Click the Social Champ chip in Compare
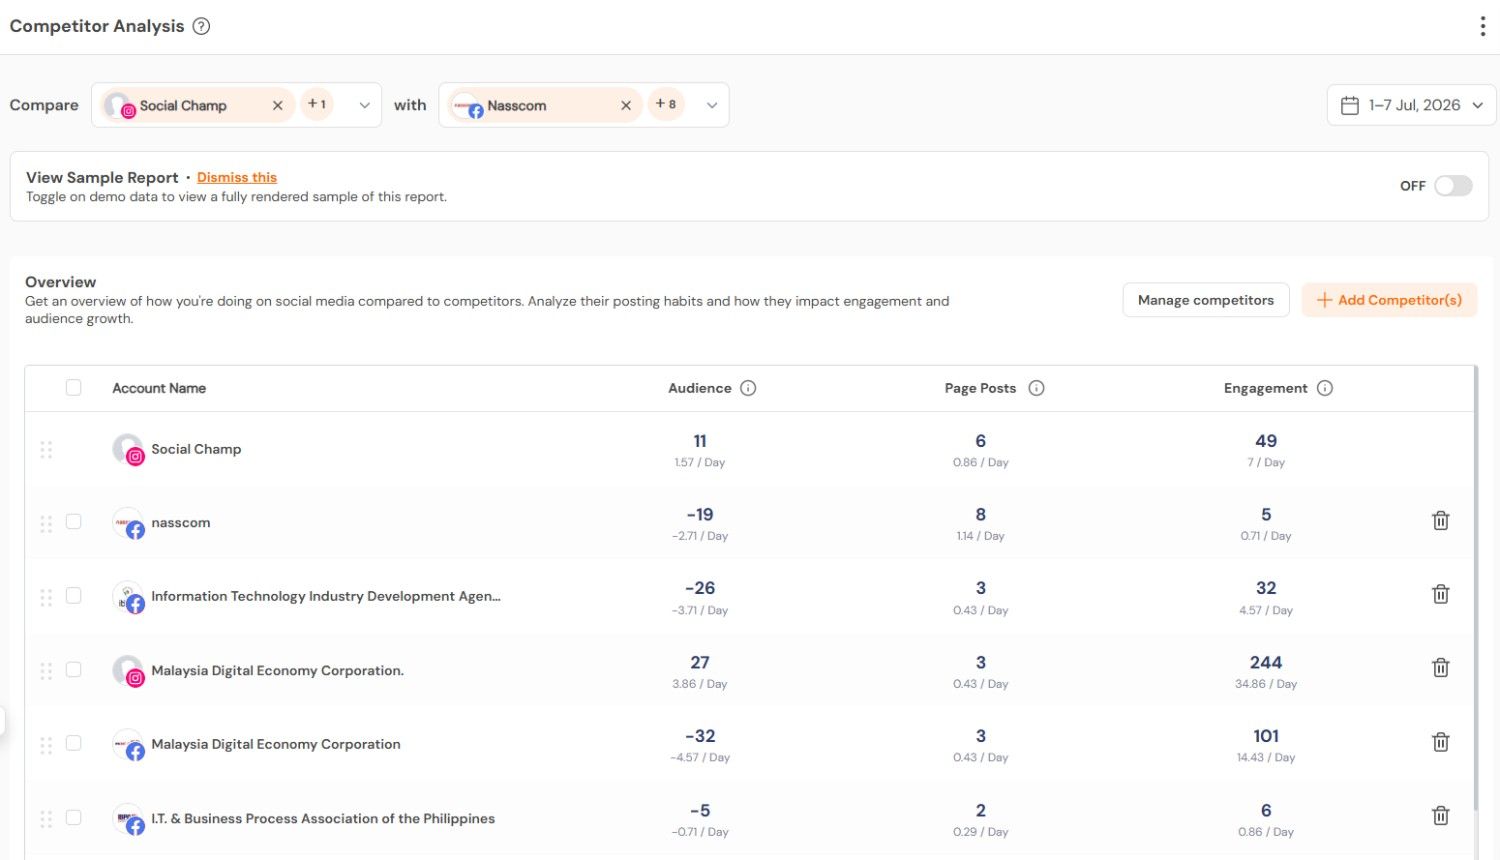The height and width of the screenshot is (860, 1500). point(198,105)
